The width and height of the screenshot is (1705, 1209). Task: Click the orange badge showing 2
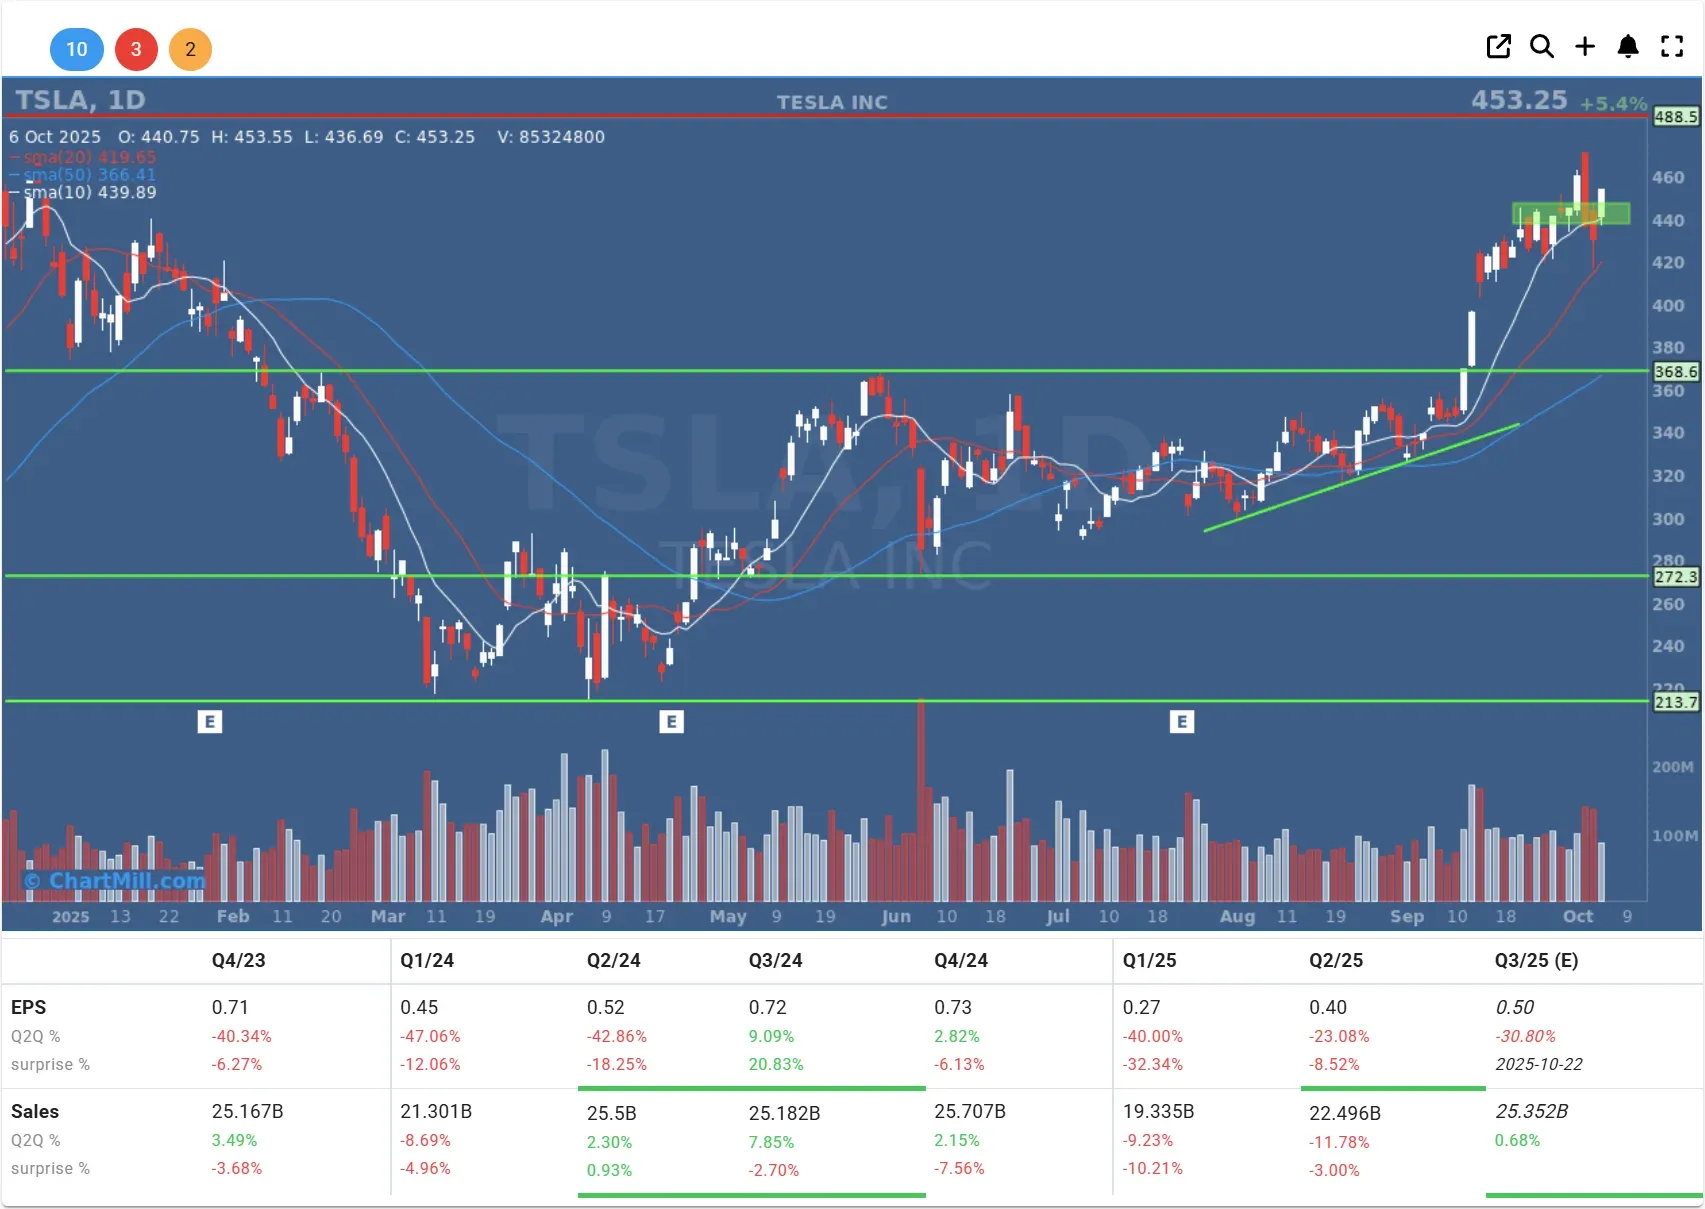(x=190, y=49)
